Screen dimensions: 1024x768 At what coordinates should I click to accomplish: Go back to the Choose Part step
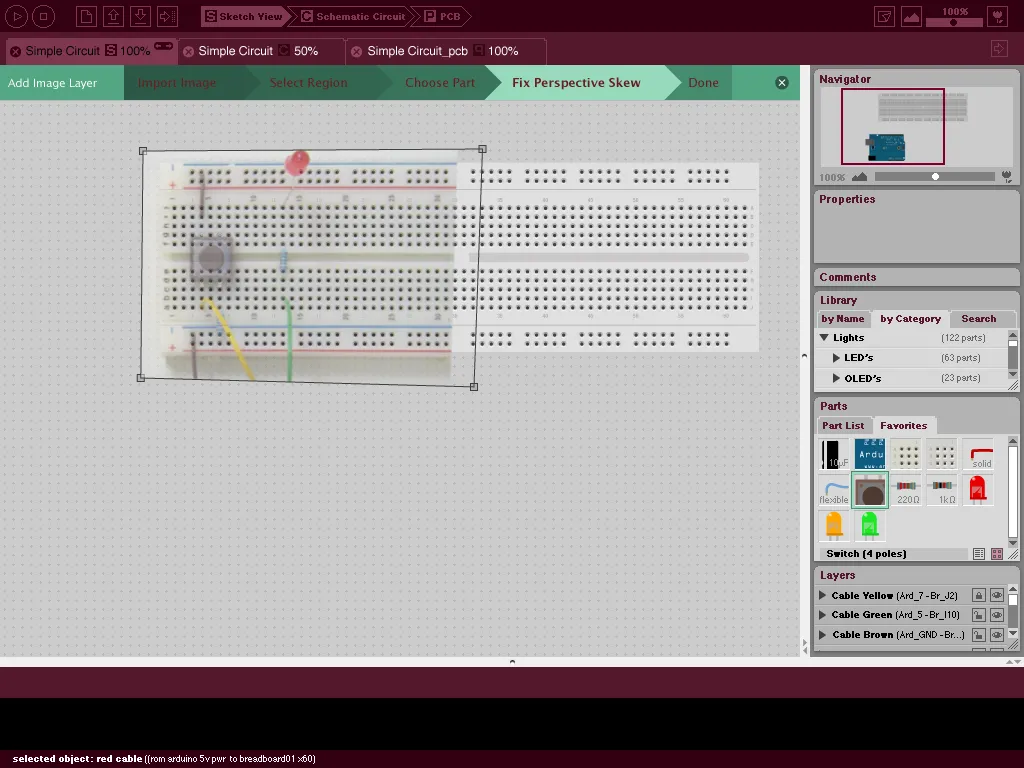[x=440, y=83]
